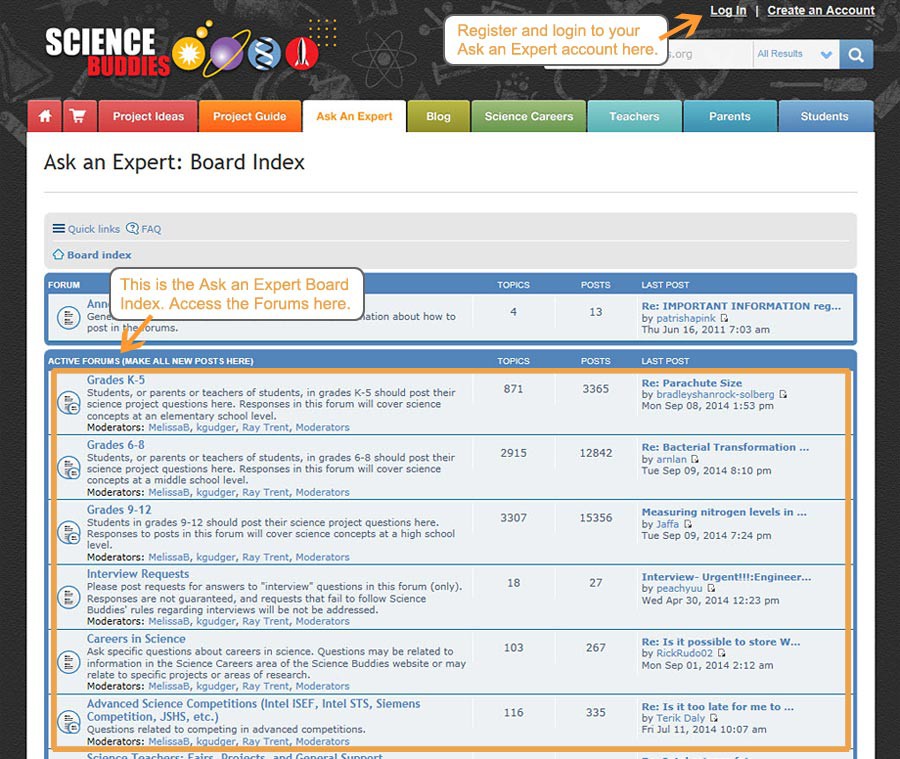The height and width of the screenshot is (759, 900).
Task: Click the Announcements forum icon
Action: click(x=69, y=317)
